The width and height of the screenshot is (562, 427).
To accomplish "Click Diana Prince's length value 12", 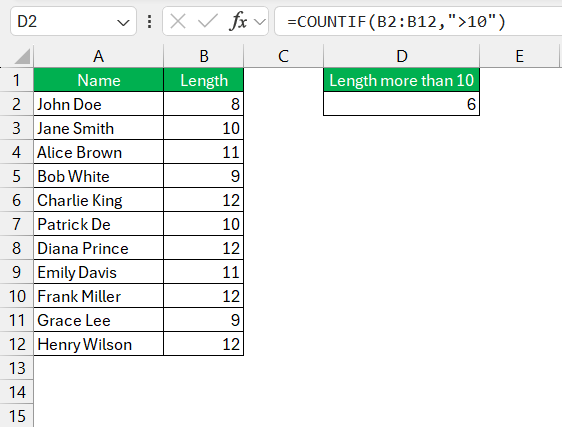I will coord(204,248).
